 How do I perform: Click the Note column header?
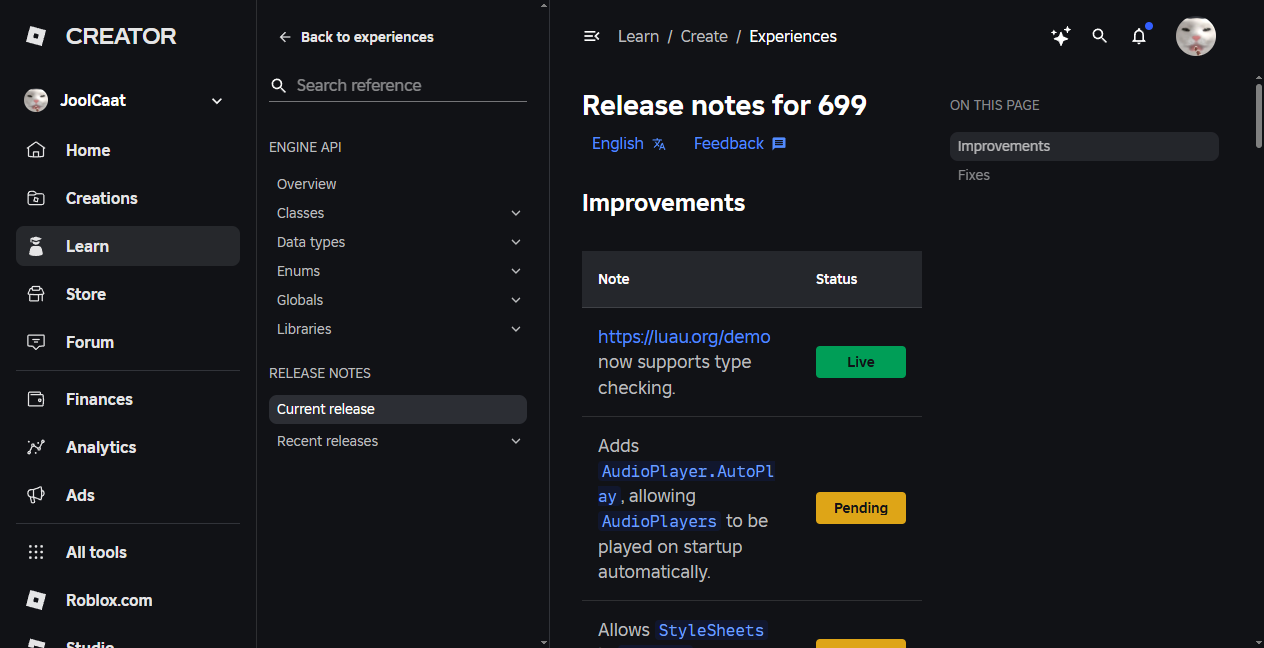(x=614, y=279)
